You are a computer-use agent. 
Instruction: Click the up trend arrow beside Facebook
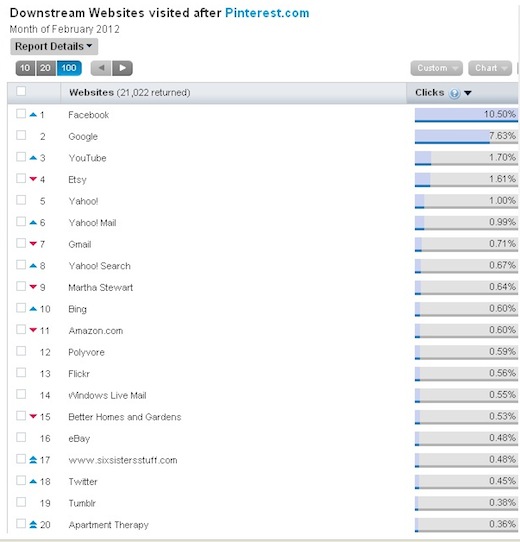click(33, 114)
